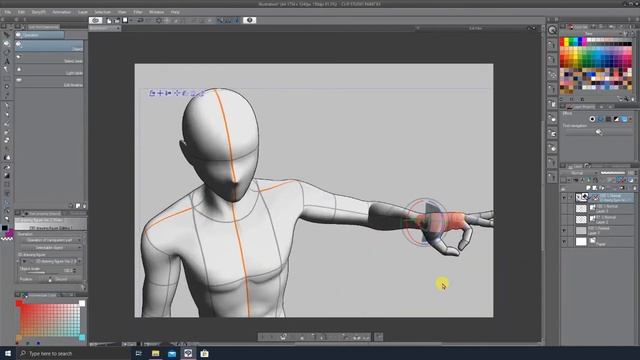
Task: Click the New vector layer icon
Action: tap(595, 188)
